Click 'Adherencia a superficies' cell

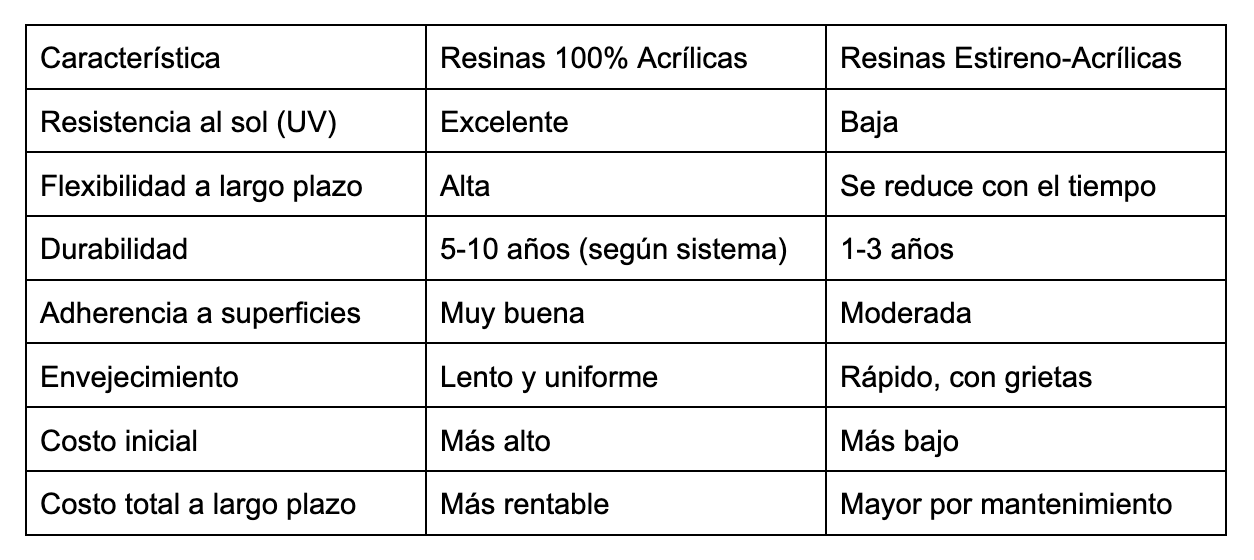226,312
